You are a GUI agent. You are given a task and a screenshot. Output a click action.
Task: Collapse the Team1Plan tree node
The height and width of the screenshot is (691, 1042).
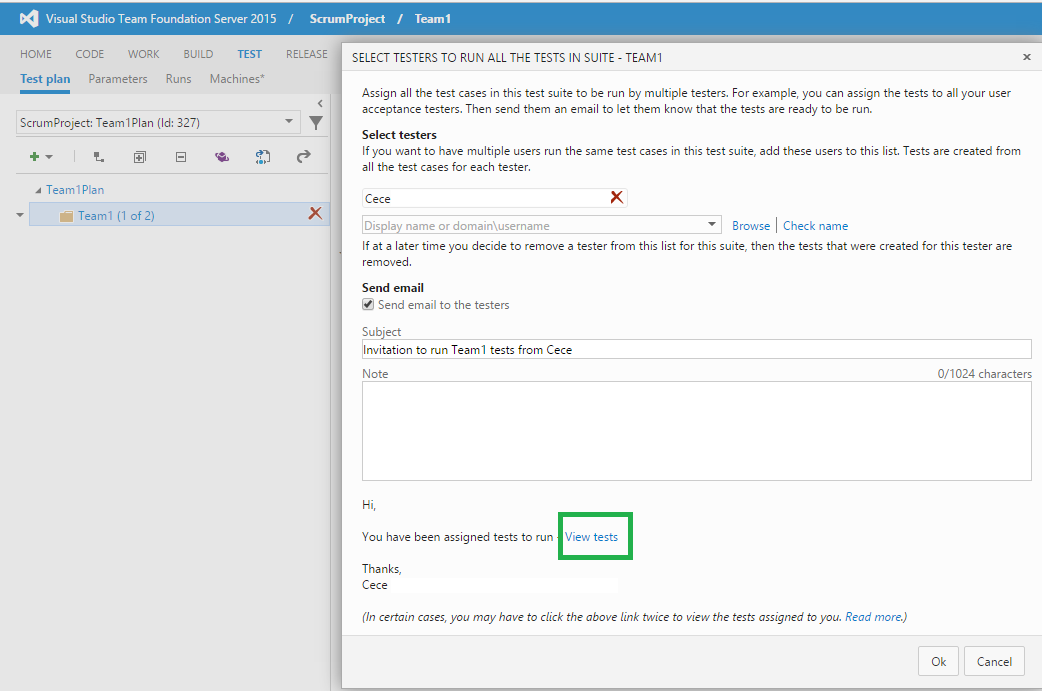point(38,191)
